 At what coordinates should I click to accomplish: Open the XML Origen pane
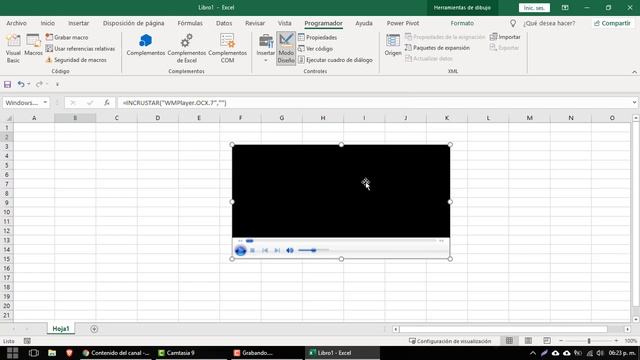[x=393, y=45]
